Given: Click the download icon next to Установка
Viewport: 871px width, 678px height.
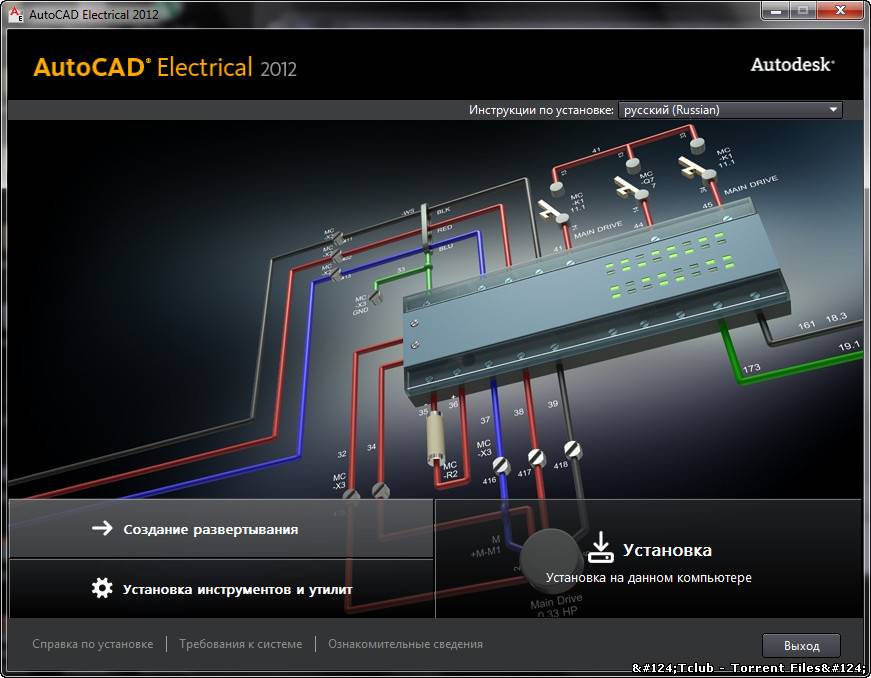Looking at the screenshot, I should click(x=599, y=547).
